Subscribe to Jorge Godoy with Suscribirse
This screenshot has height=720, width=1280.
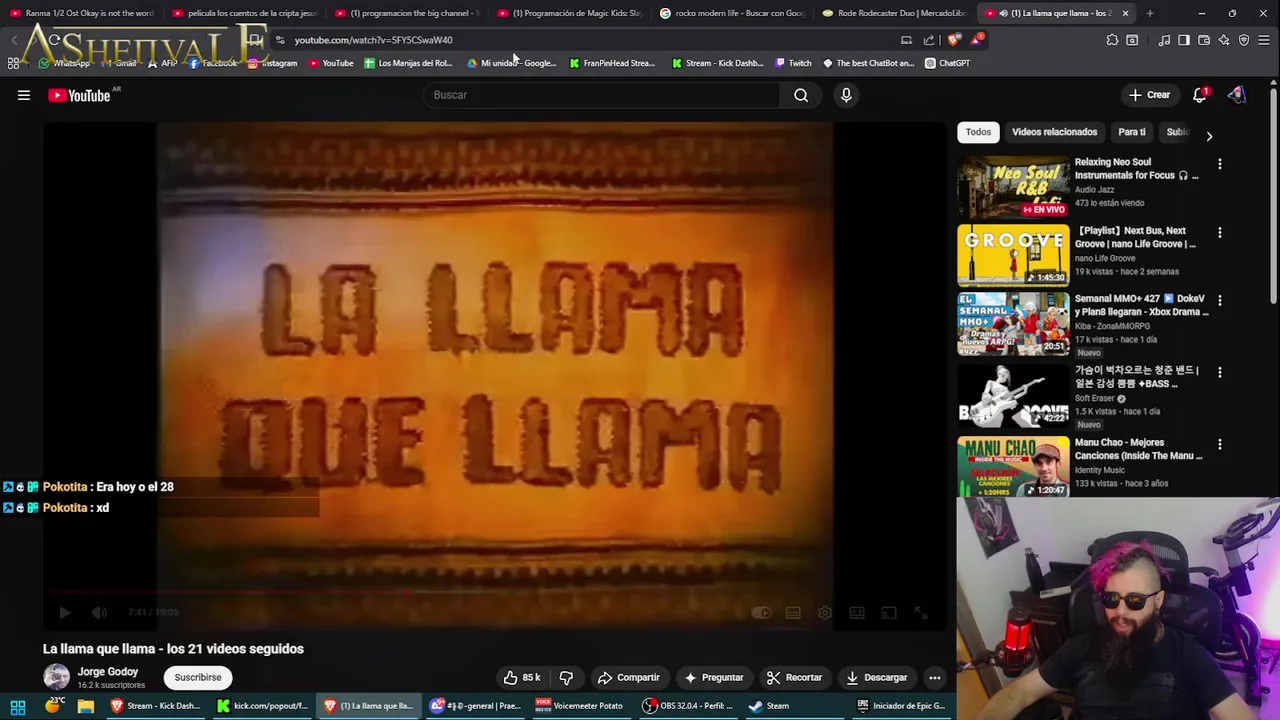pyautogui.click(x=198, y=677)
